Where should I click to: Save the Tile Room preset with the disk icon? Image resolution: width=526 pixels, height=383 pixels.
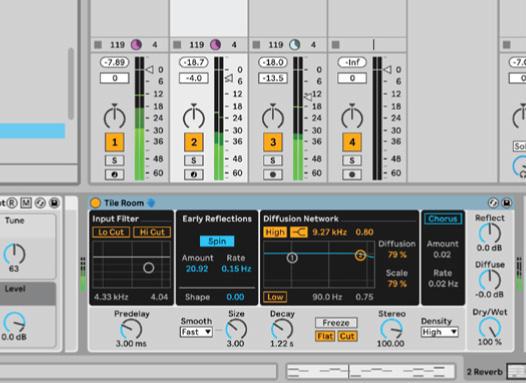(507, 203)
